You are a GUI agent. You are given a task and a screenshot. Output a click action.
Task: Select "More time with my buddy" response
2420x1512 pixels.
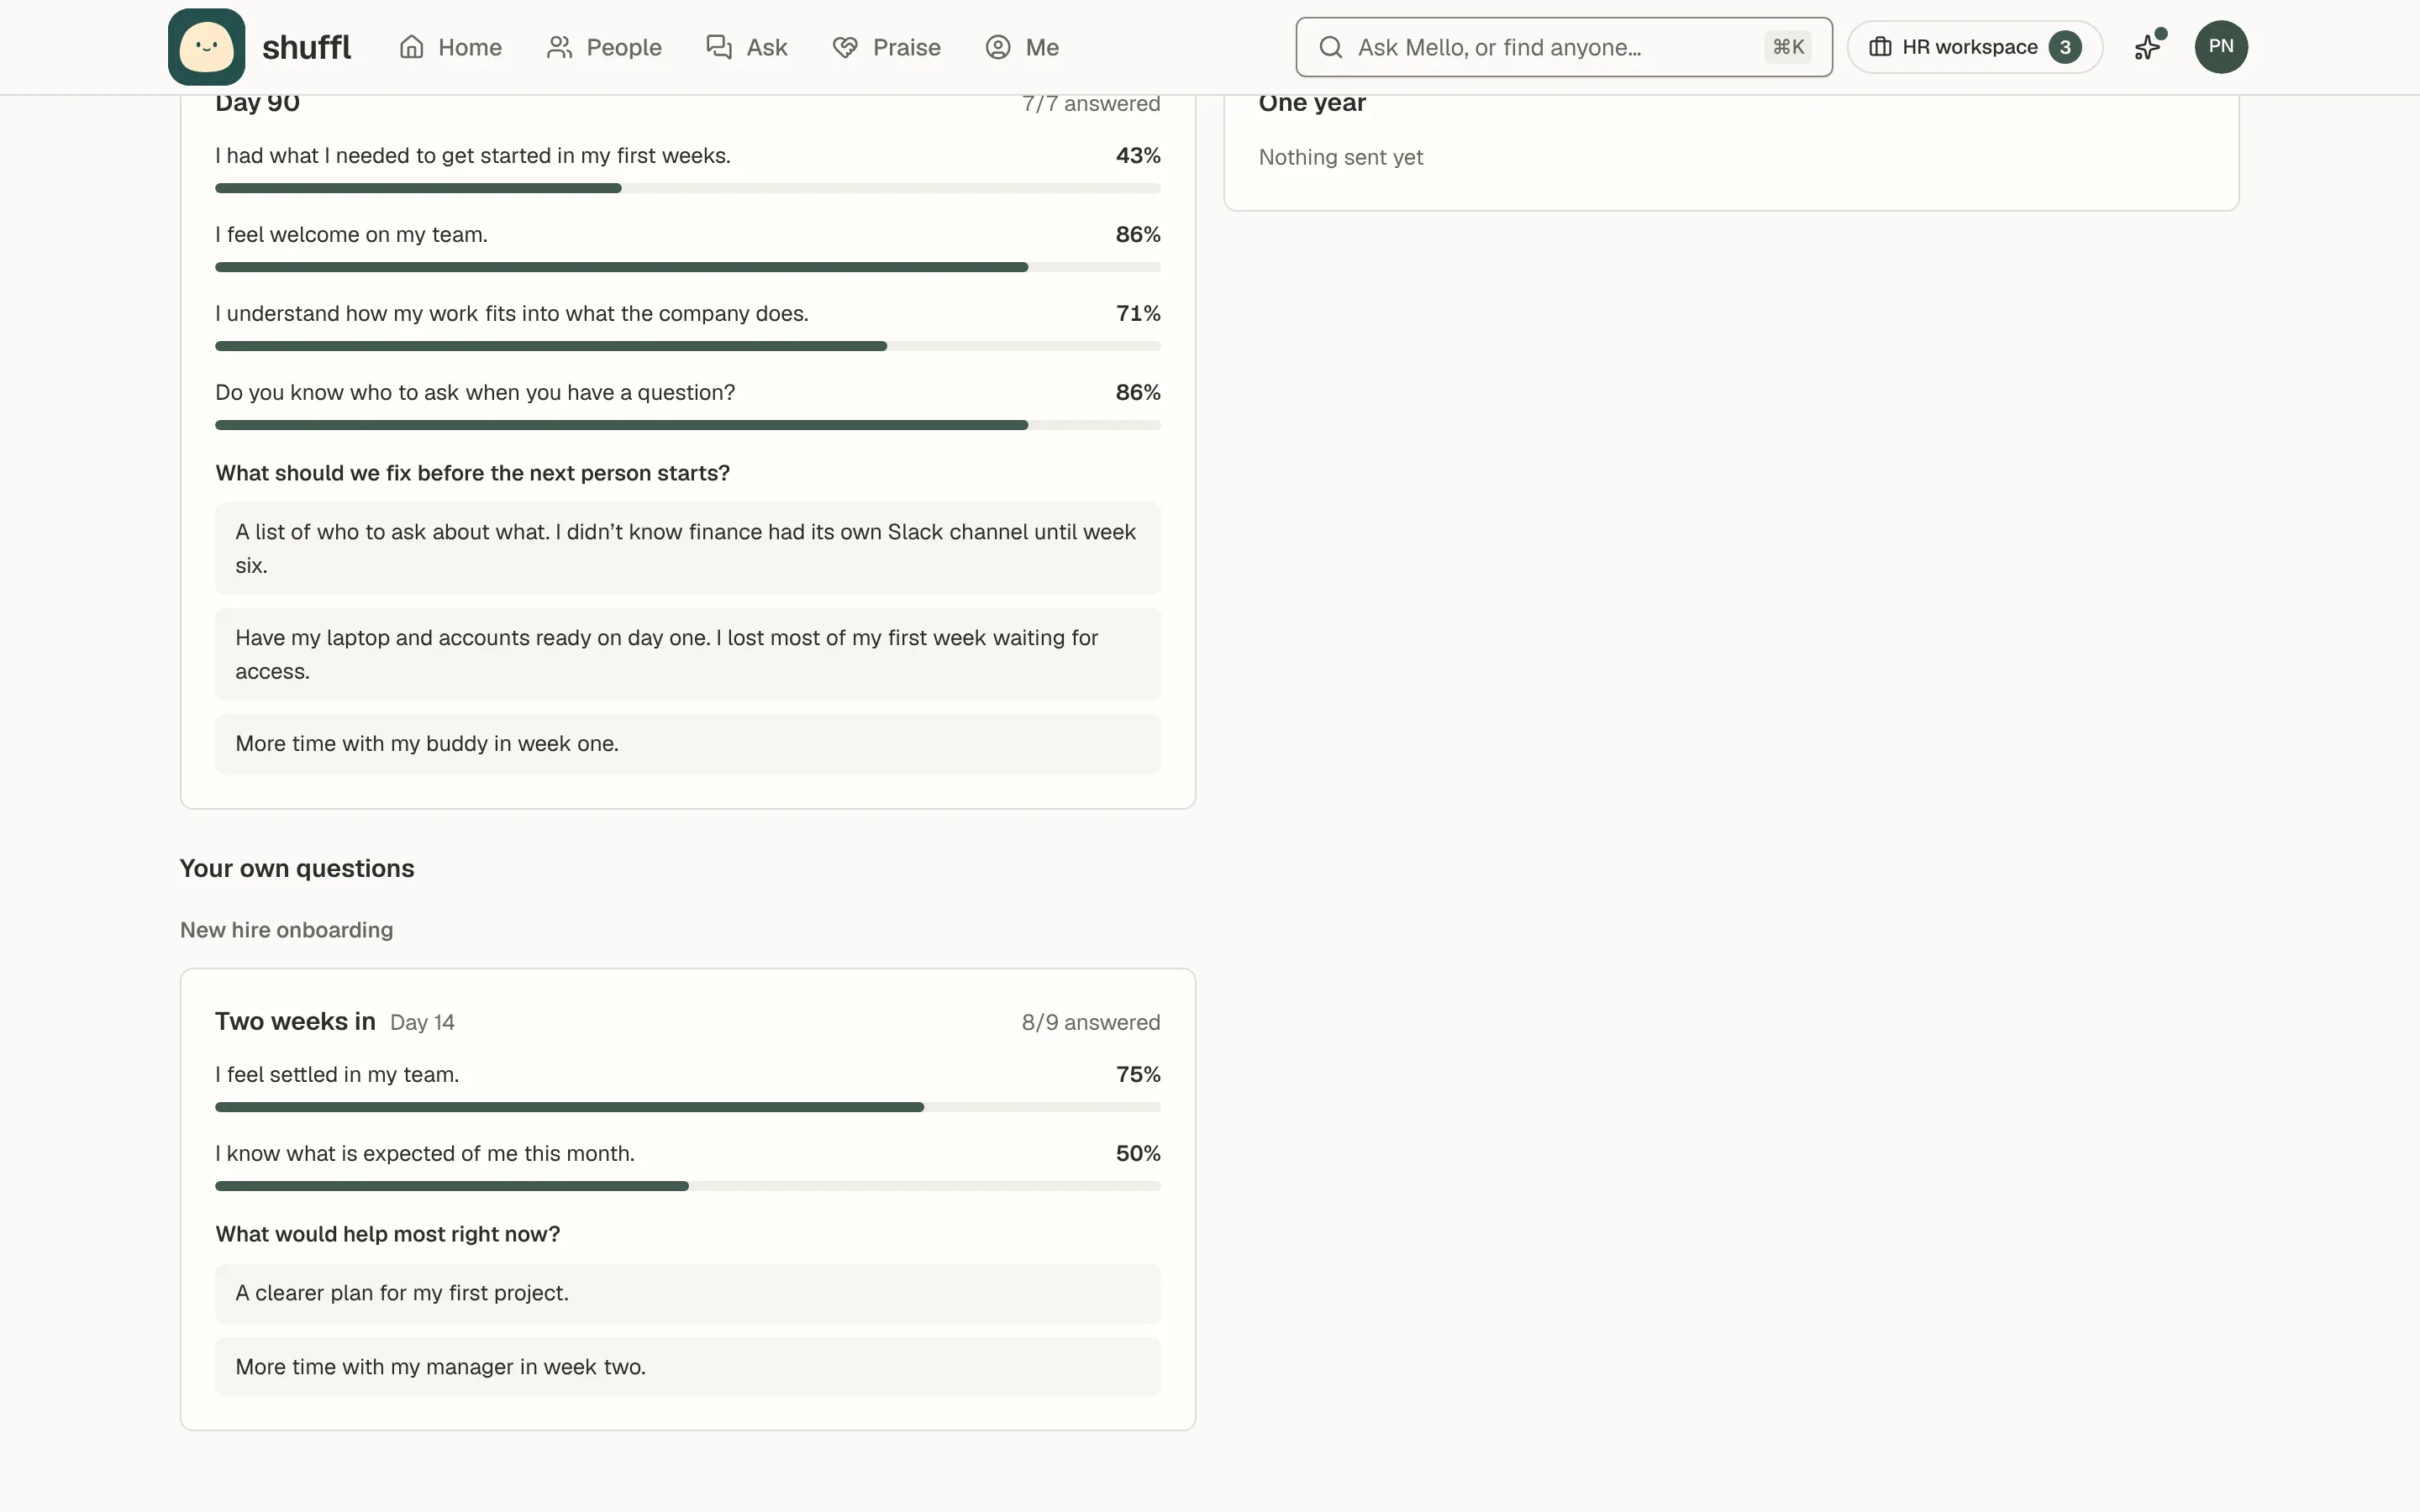tap(688, 744)
